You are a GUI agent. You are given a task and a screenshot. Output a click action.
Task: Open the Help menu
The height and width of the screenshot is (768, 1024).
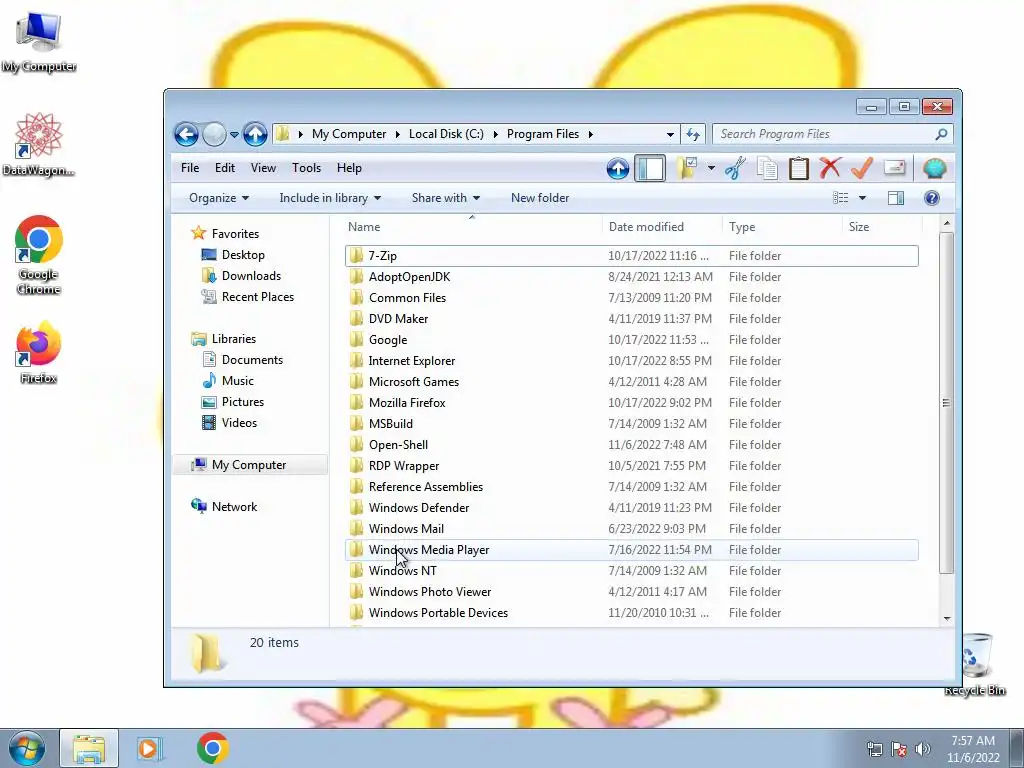tap(349, 168)
